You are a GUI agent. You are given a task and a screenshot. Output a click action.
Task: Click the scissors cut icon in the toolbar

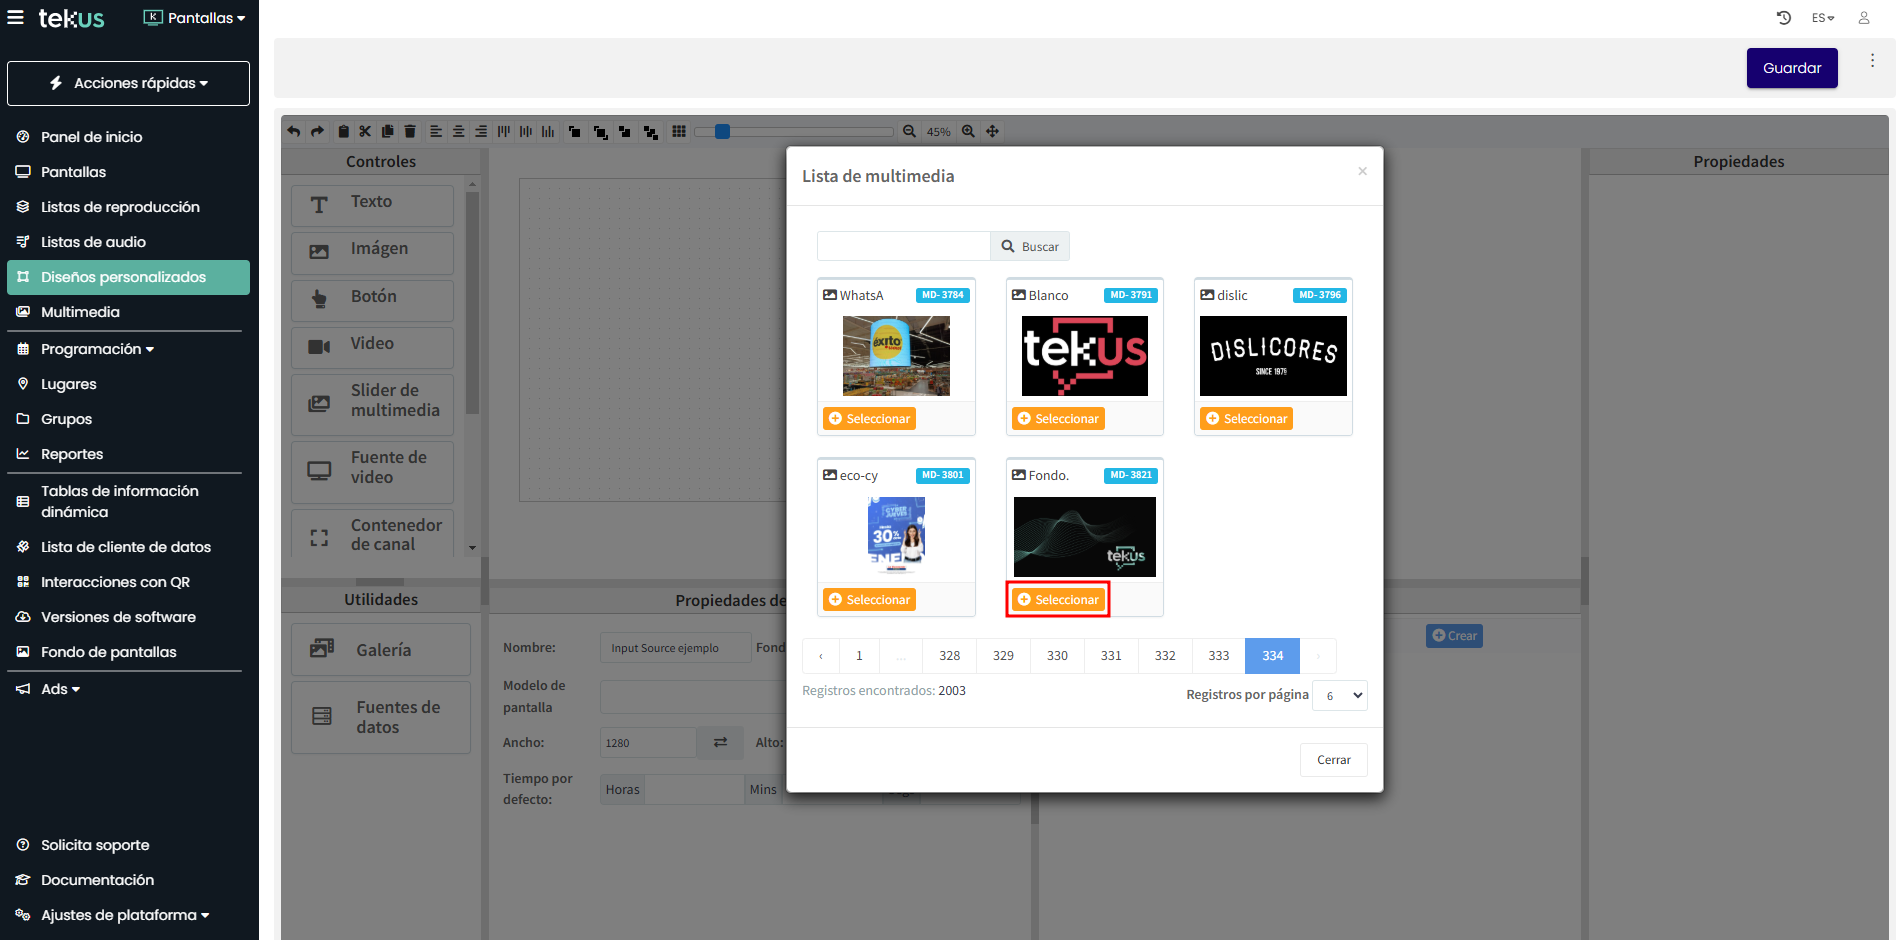pyautogui.click(x=365, y=131)
